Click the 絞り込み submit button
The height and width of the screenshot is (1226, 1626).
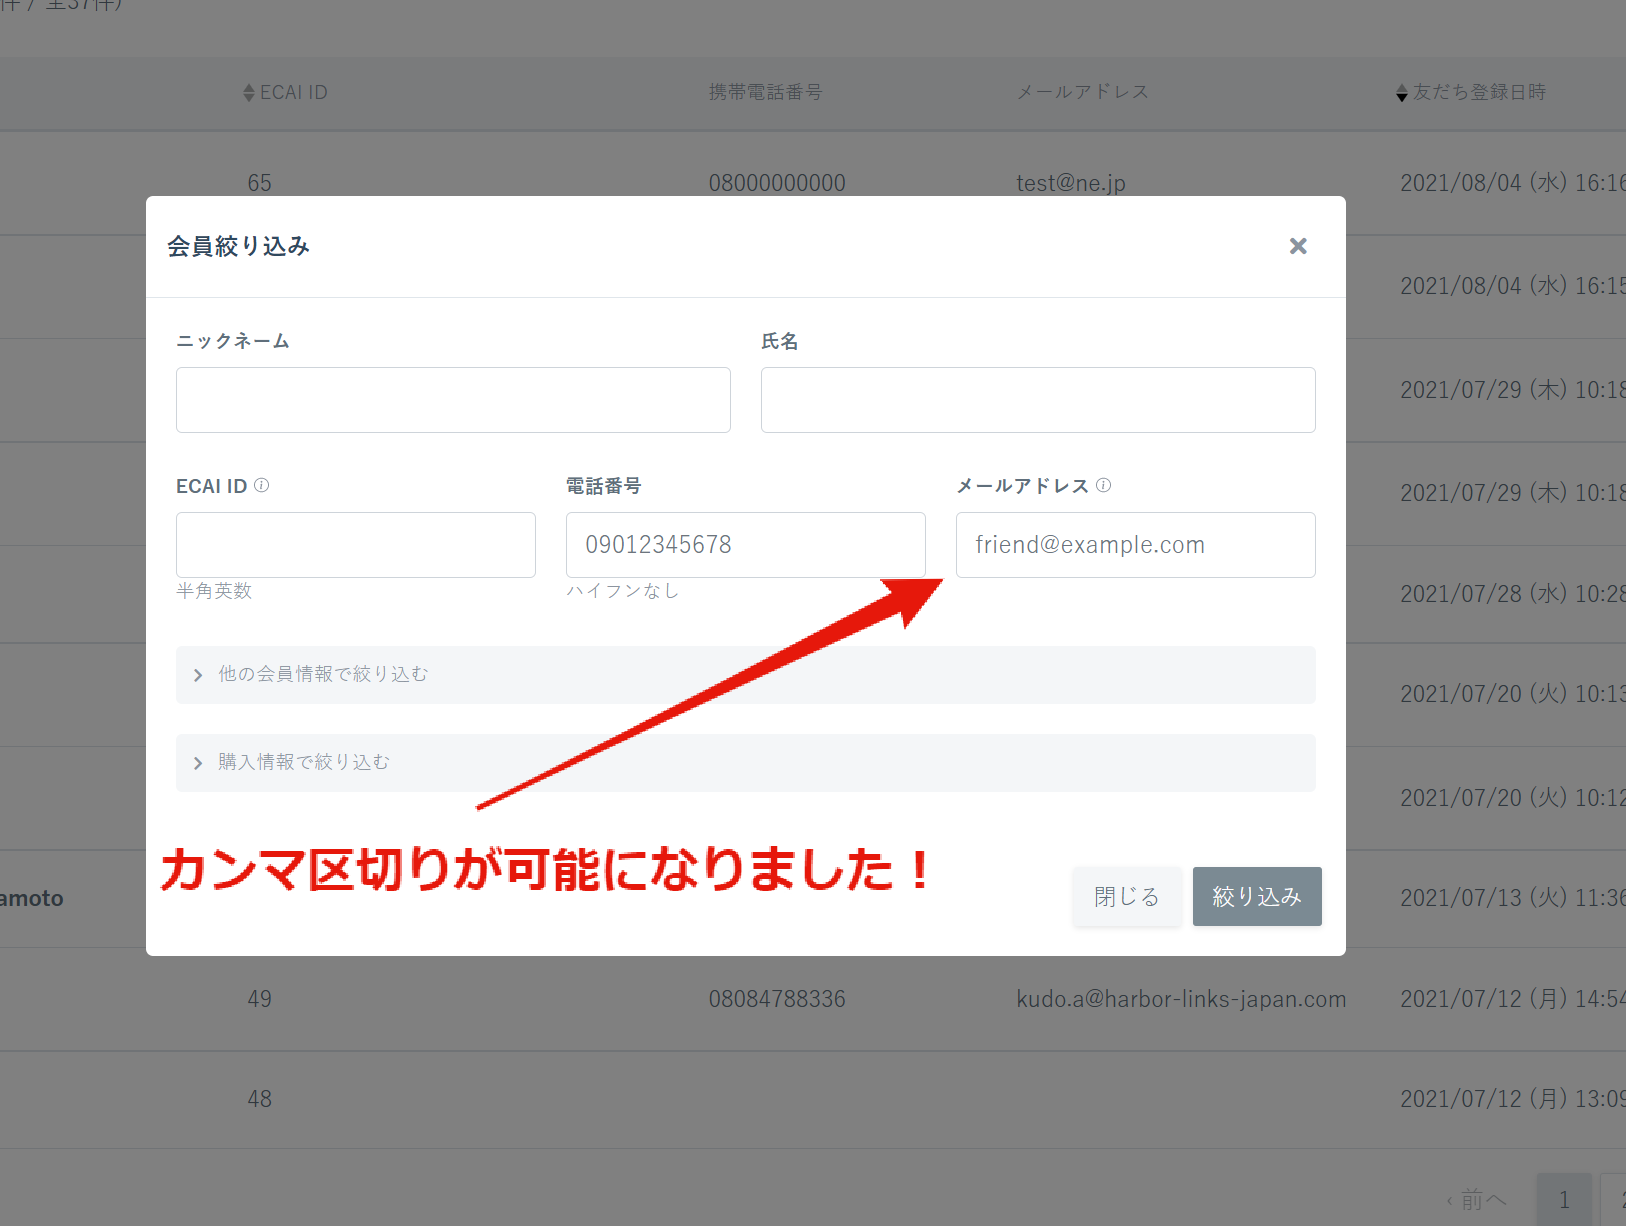(x=1257, y=896)
